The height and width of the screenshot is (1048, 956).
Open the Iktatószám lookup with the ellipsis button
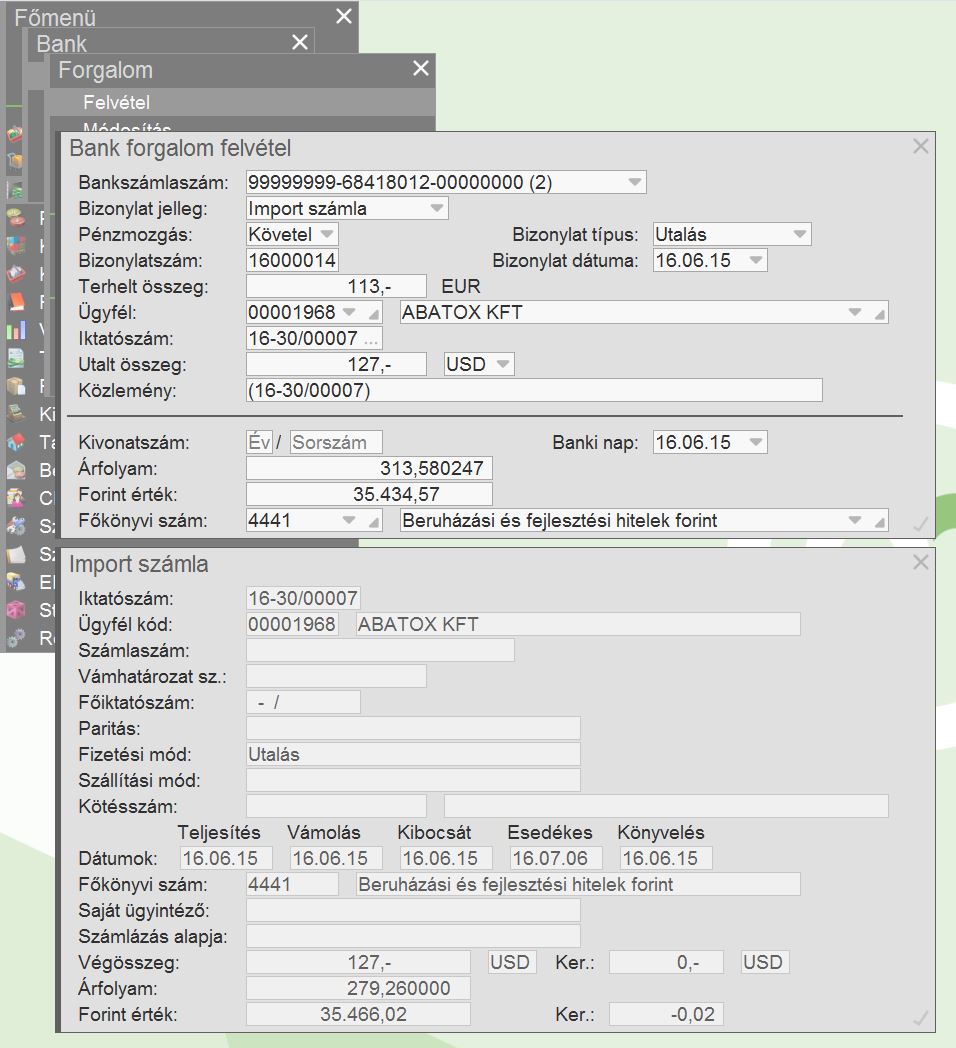(x=371, y=339)
